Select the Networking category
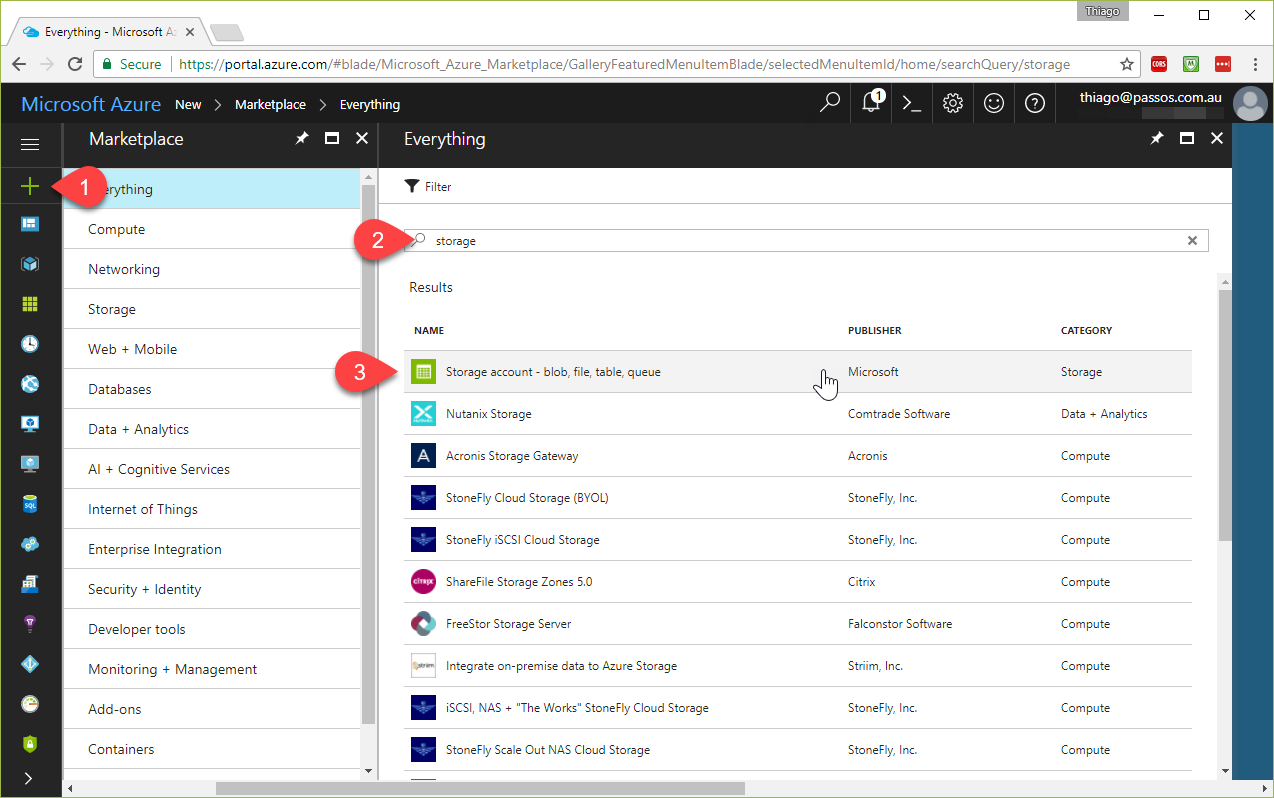1274x798 pixels. click(x=212, y=269)
